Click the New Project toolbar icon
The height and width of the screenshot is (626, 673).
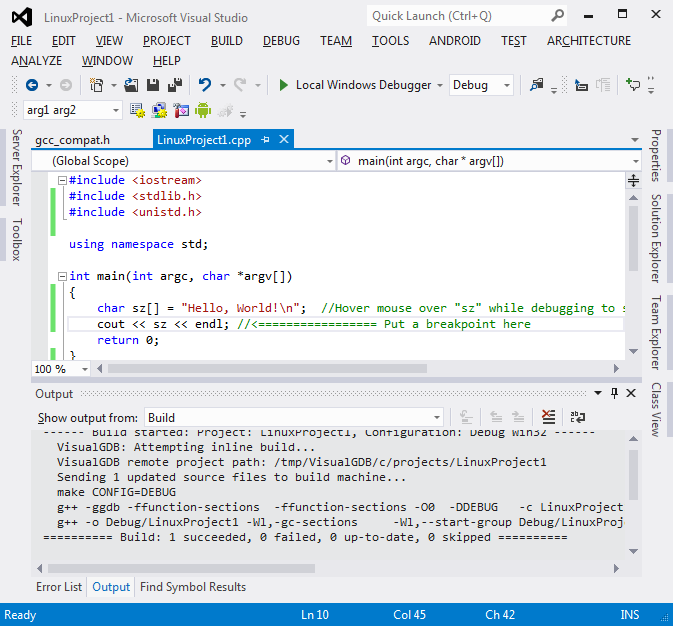point(97,85)
